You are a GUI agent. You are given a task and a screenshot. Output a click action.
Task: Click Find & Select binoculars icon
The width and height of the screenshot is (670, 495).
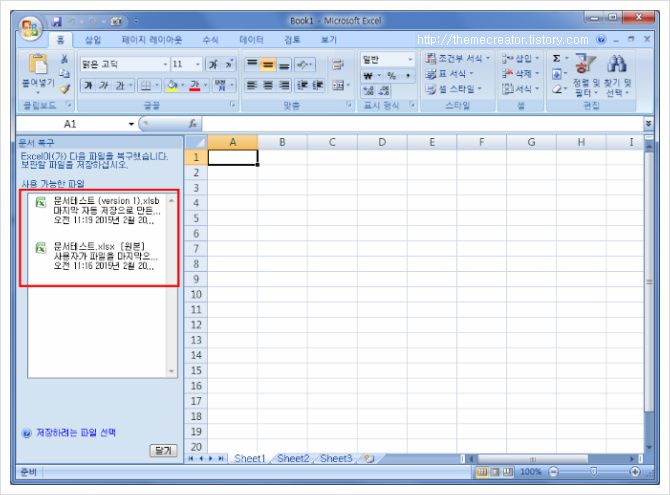tap(617, 64)
